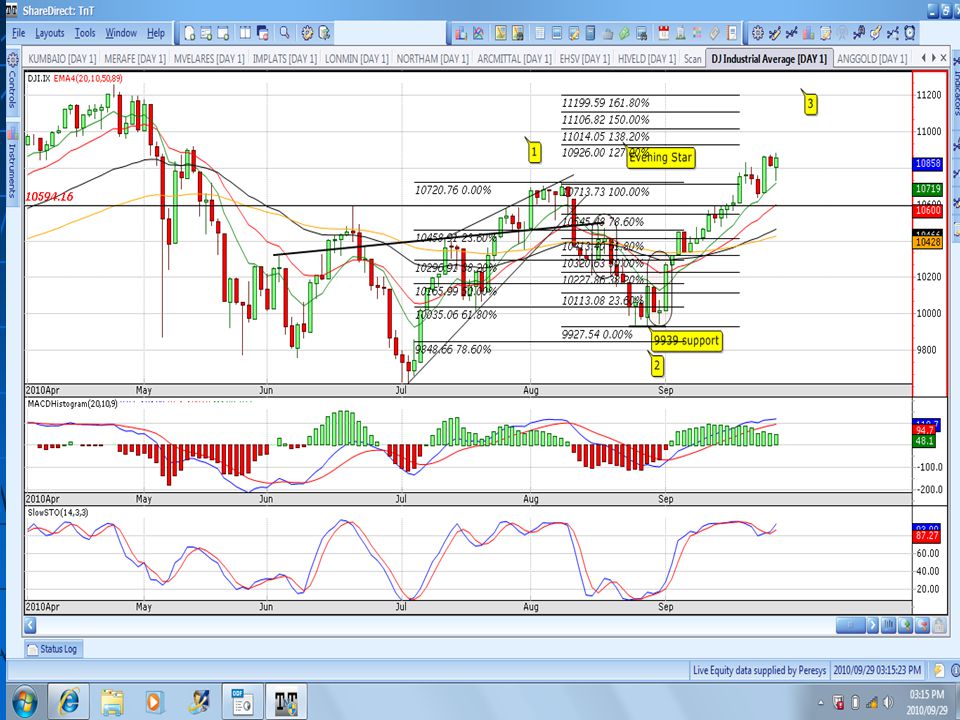960x720 pixels.
Task: Click the cascade windows icon
Action: [x=263, y=34]
